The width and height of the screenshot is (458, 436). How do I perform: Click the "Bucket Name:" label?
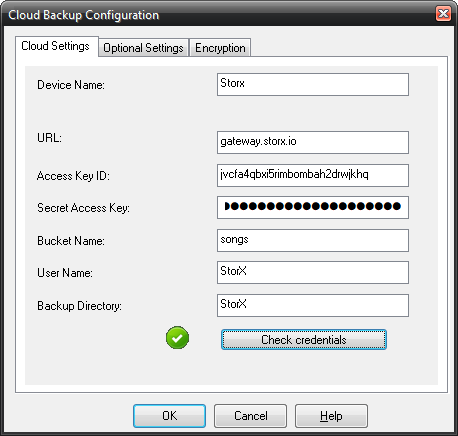coord(71,241)
